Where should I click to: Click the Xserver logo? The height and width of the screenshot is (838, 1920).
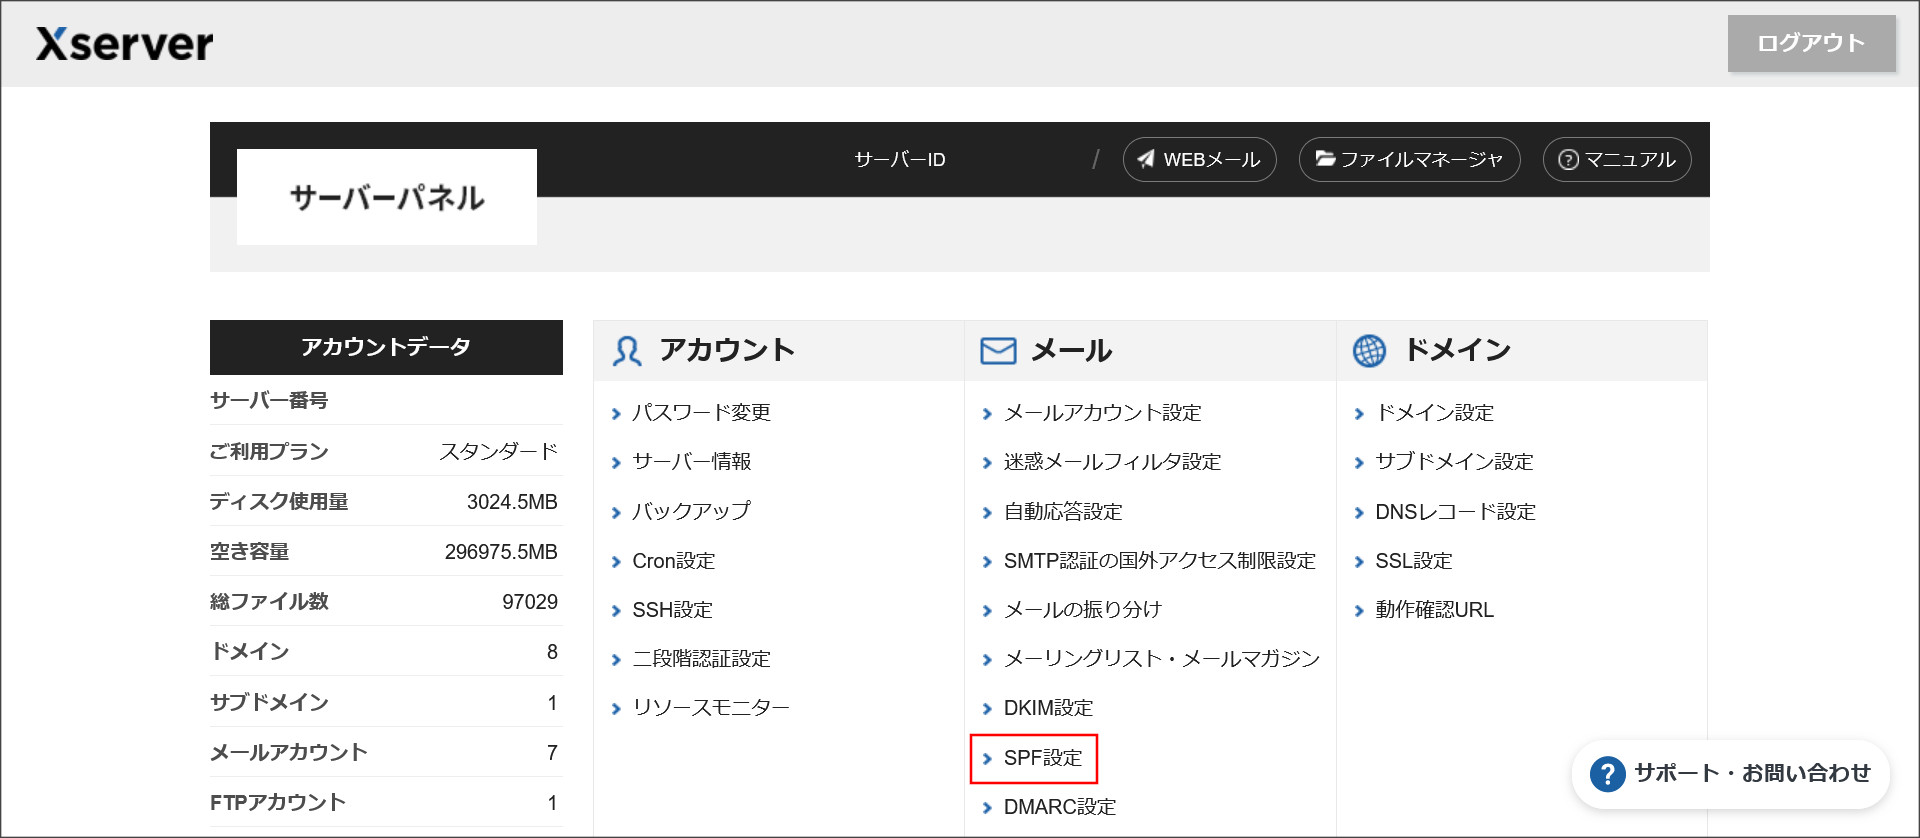pyautogui.click(x=124, y=44)
